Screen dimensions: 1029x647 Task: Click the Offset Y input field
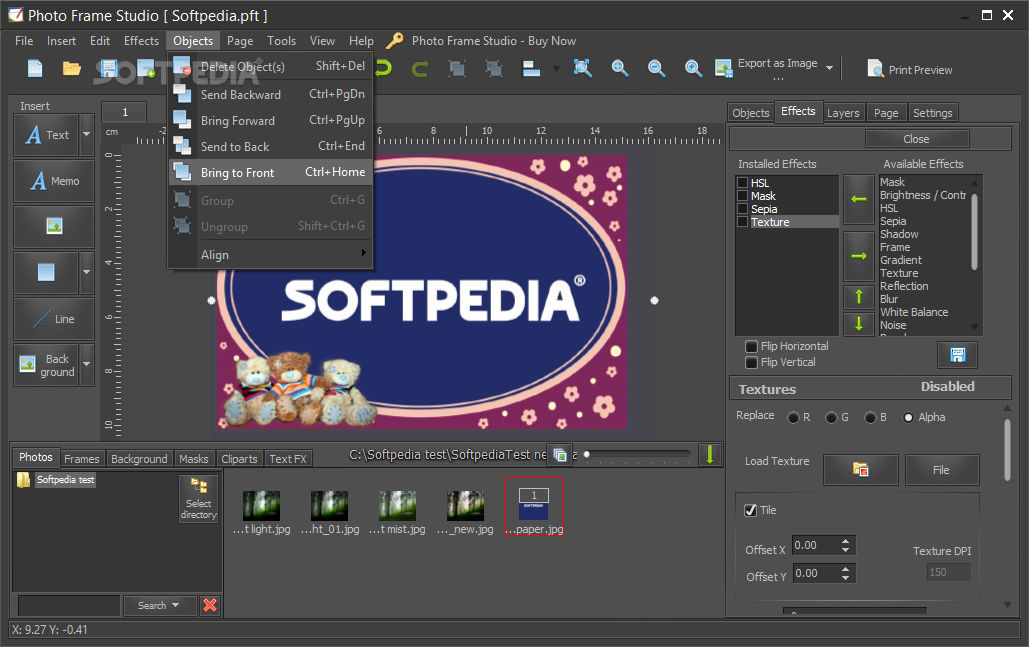point(816,574)
